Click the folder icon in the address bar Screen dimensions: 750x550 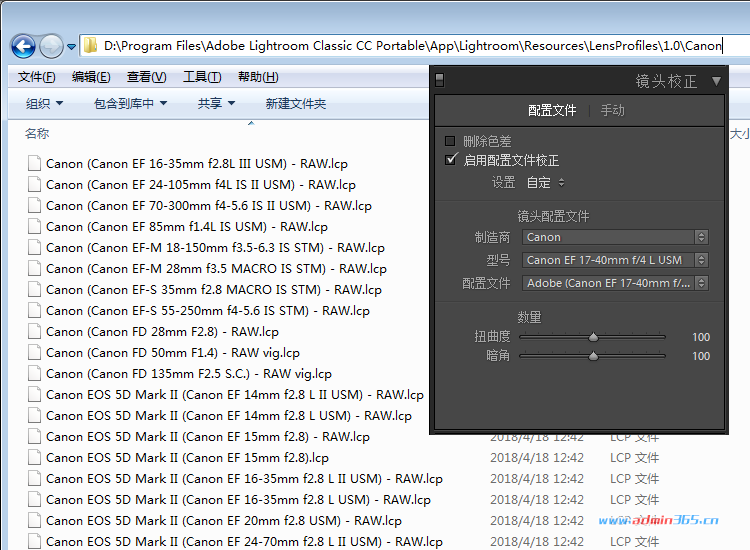pyautogui.click(x=90, y=45)
